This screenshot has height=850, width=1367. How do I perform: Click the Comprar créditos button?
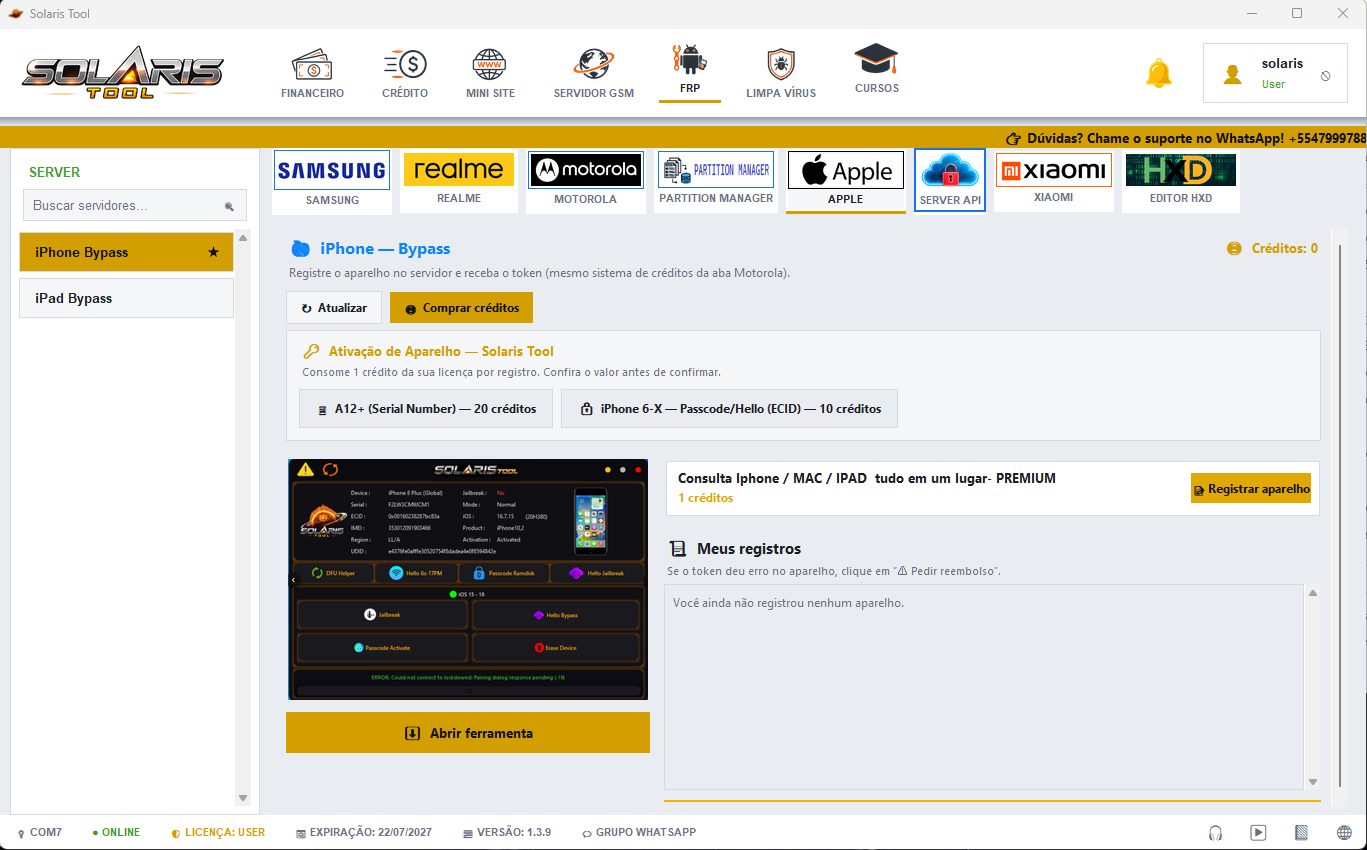point(461,308)
